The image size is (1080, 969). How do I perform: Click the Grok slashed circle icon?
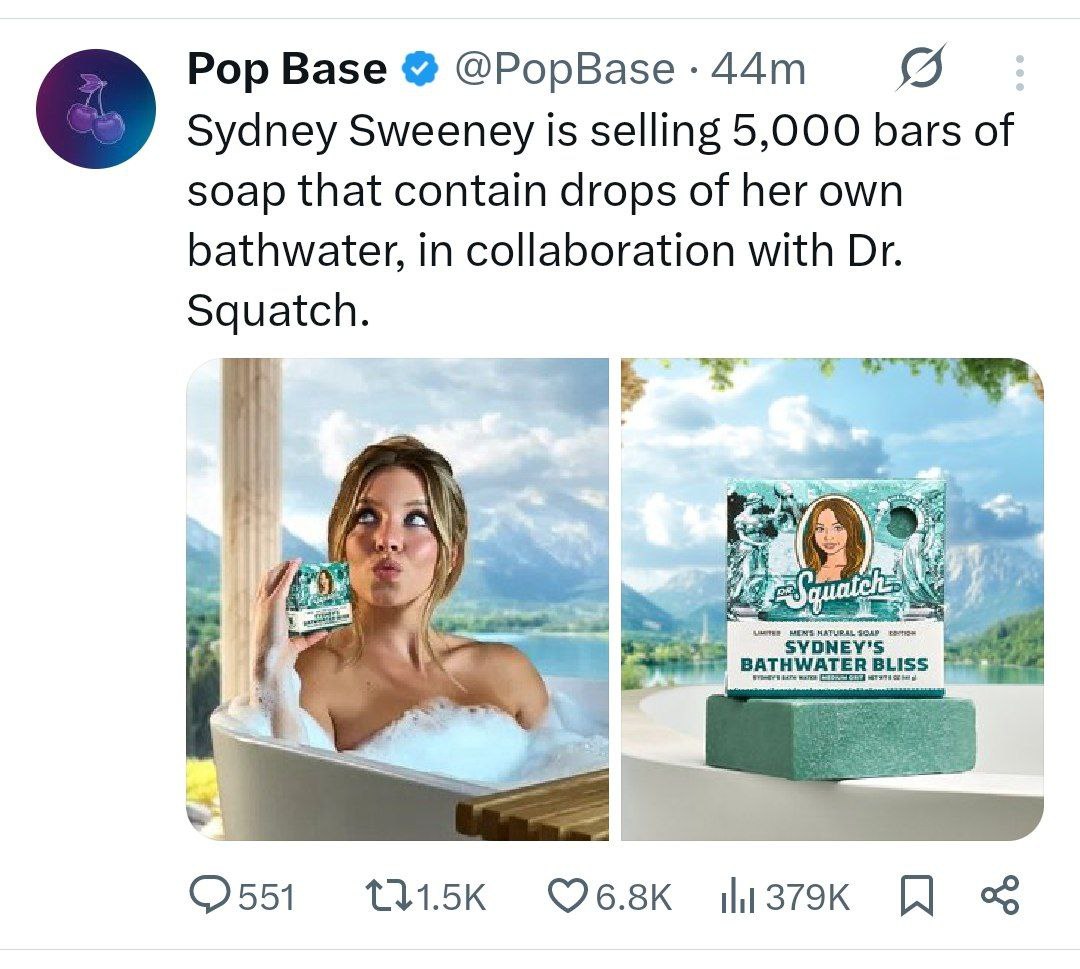coord(920,70)
